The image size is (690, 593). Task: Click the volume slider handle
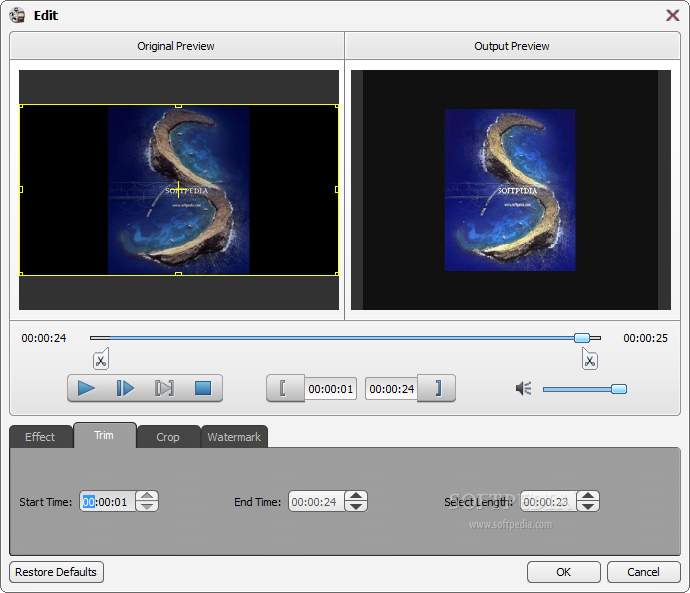619,389
